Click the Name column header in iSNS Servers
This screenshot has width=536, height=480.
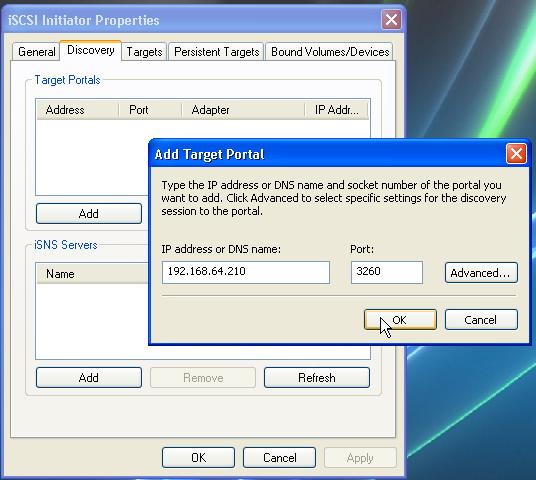[x=92, y=274]
